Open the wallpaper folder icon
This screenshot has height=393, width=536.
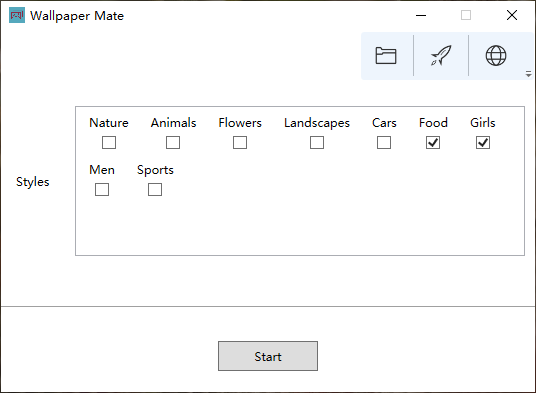(x=386, y=55)
